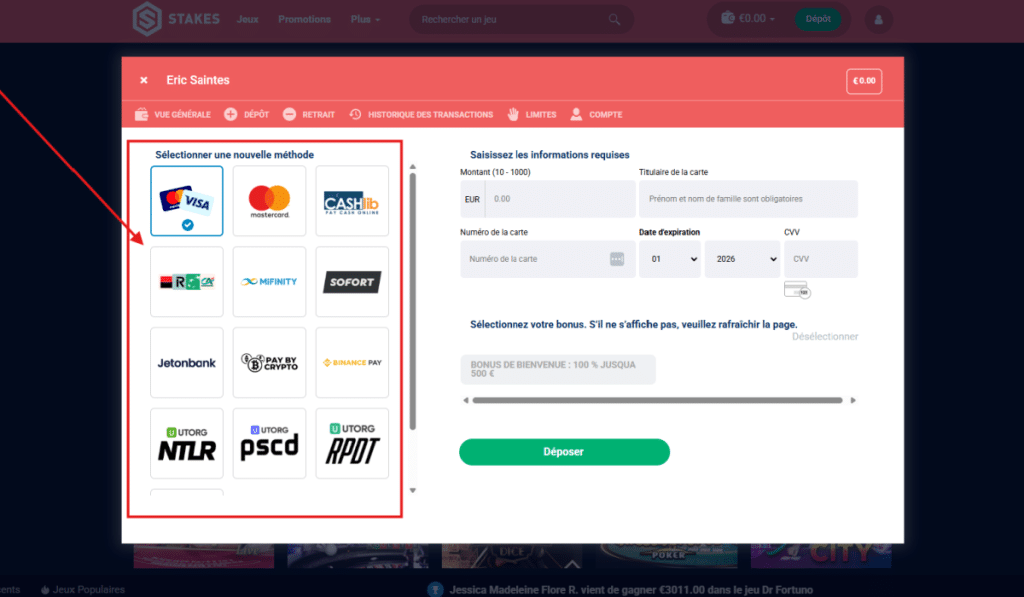Open the Retrait tab
This screenshot has height=597, width=1024.
click(x=309, y=115)
